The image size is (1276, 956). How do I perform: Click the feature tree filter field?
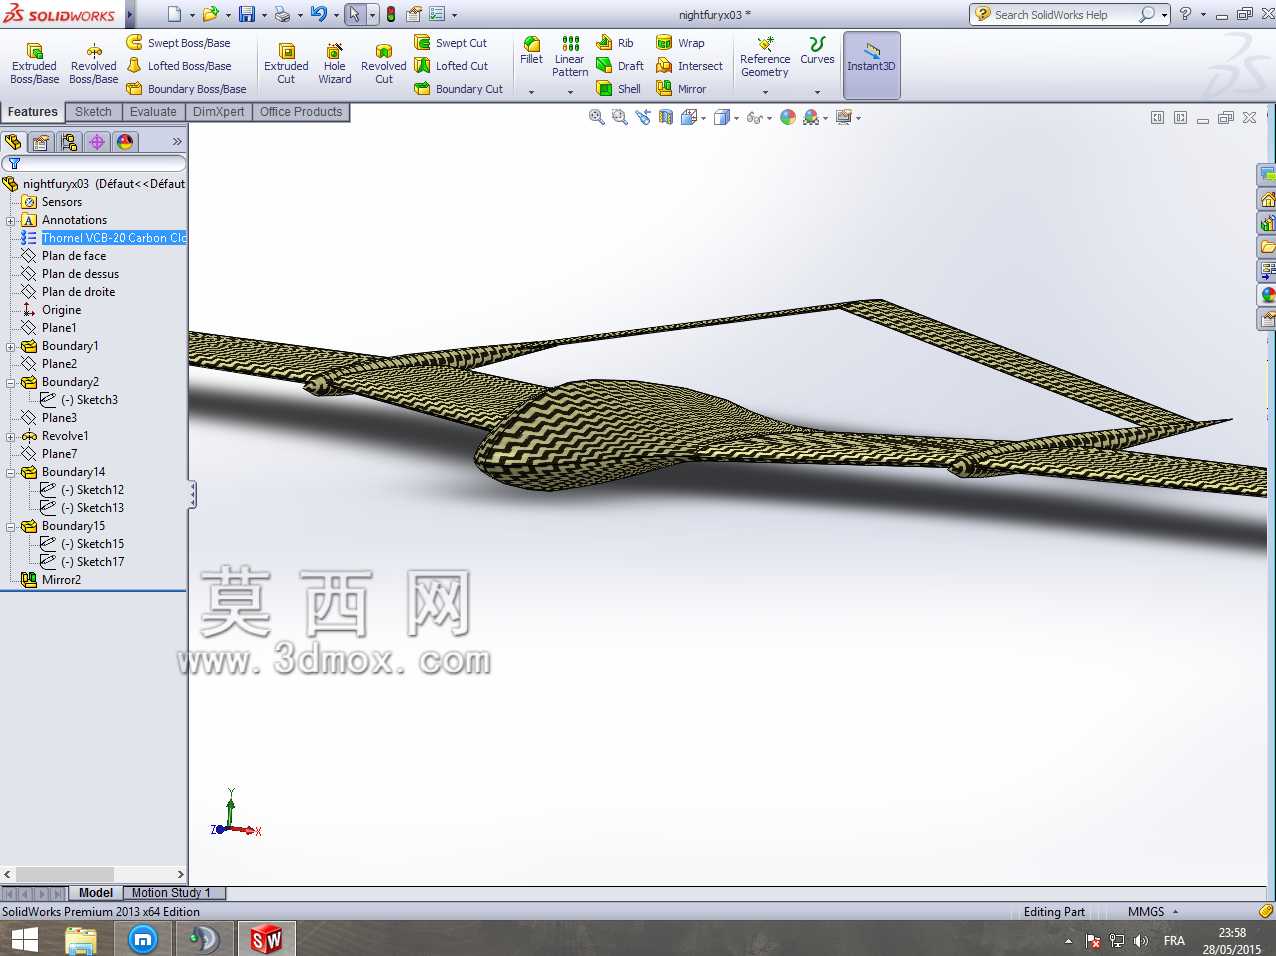coord(94,163)
